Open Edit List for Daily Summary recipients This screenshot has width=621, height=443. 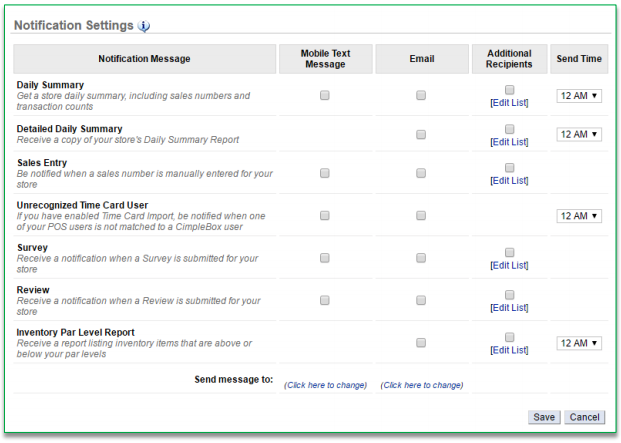509,103
